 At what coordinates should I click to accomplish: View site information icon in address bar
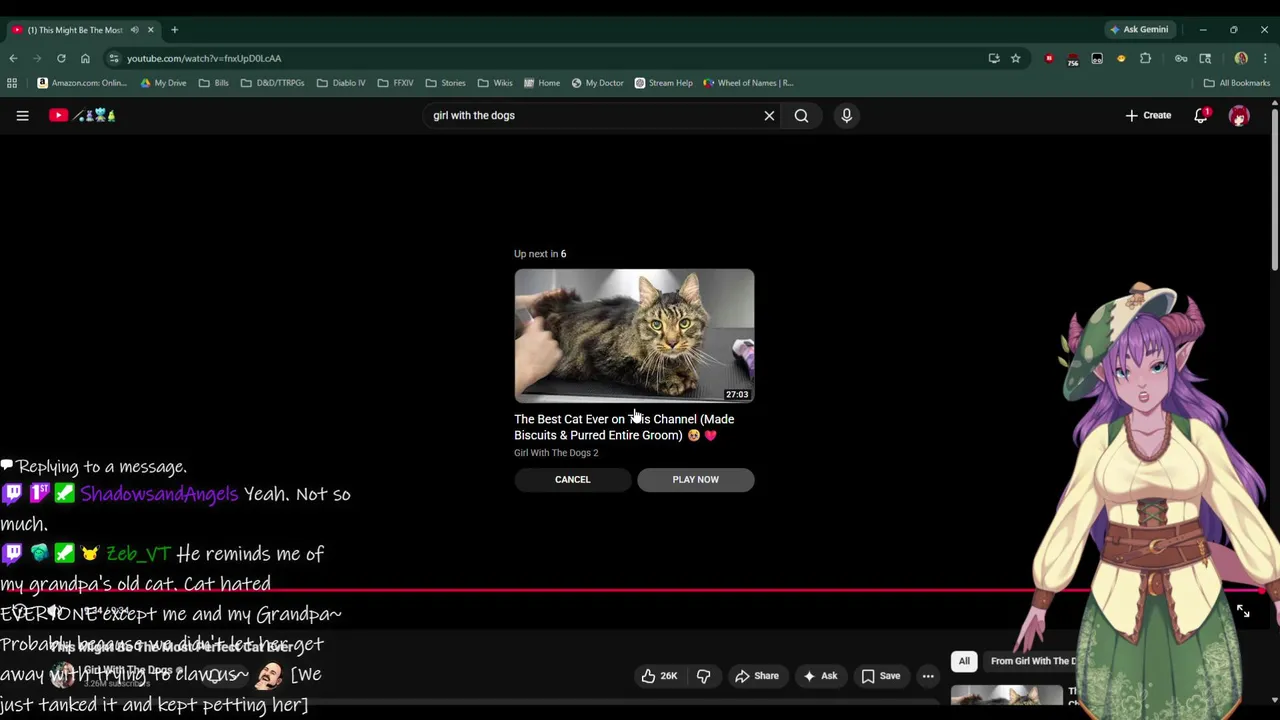click(114, 58)
